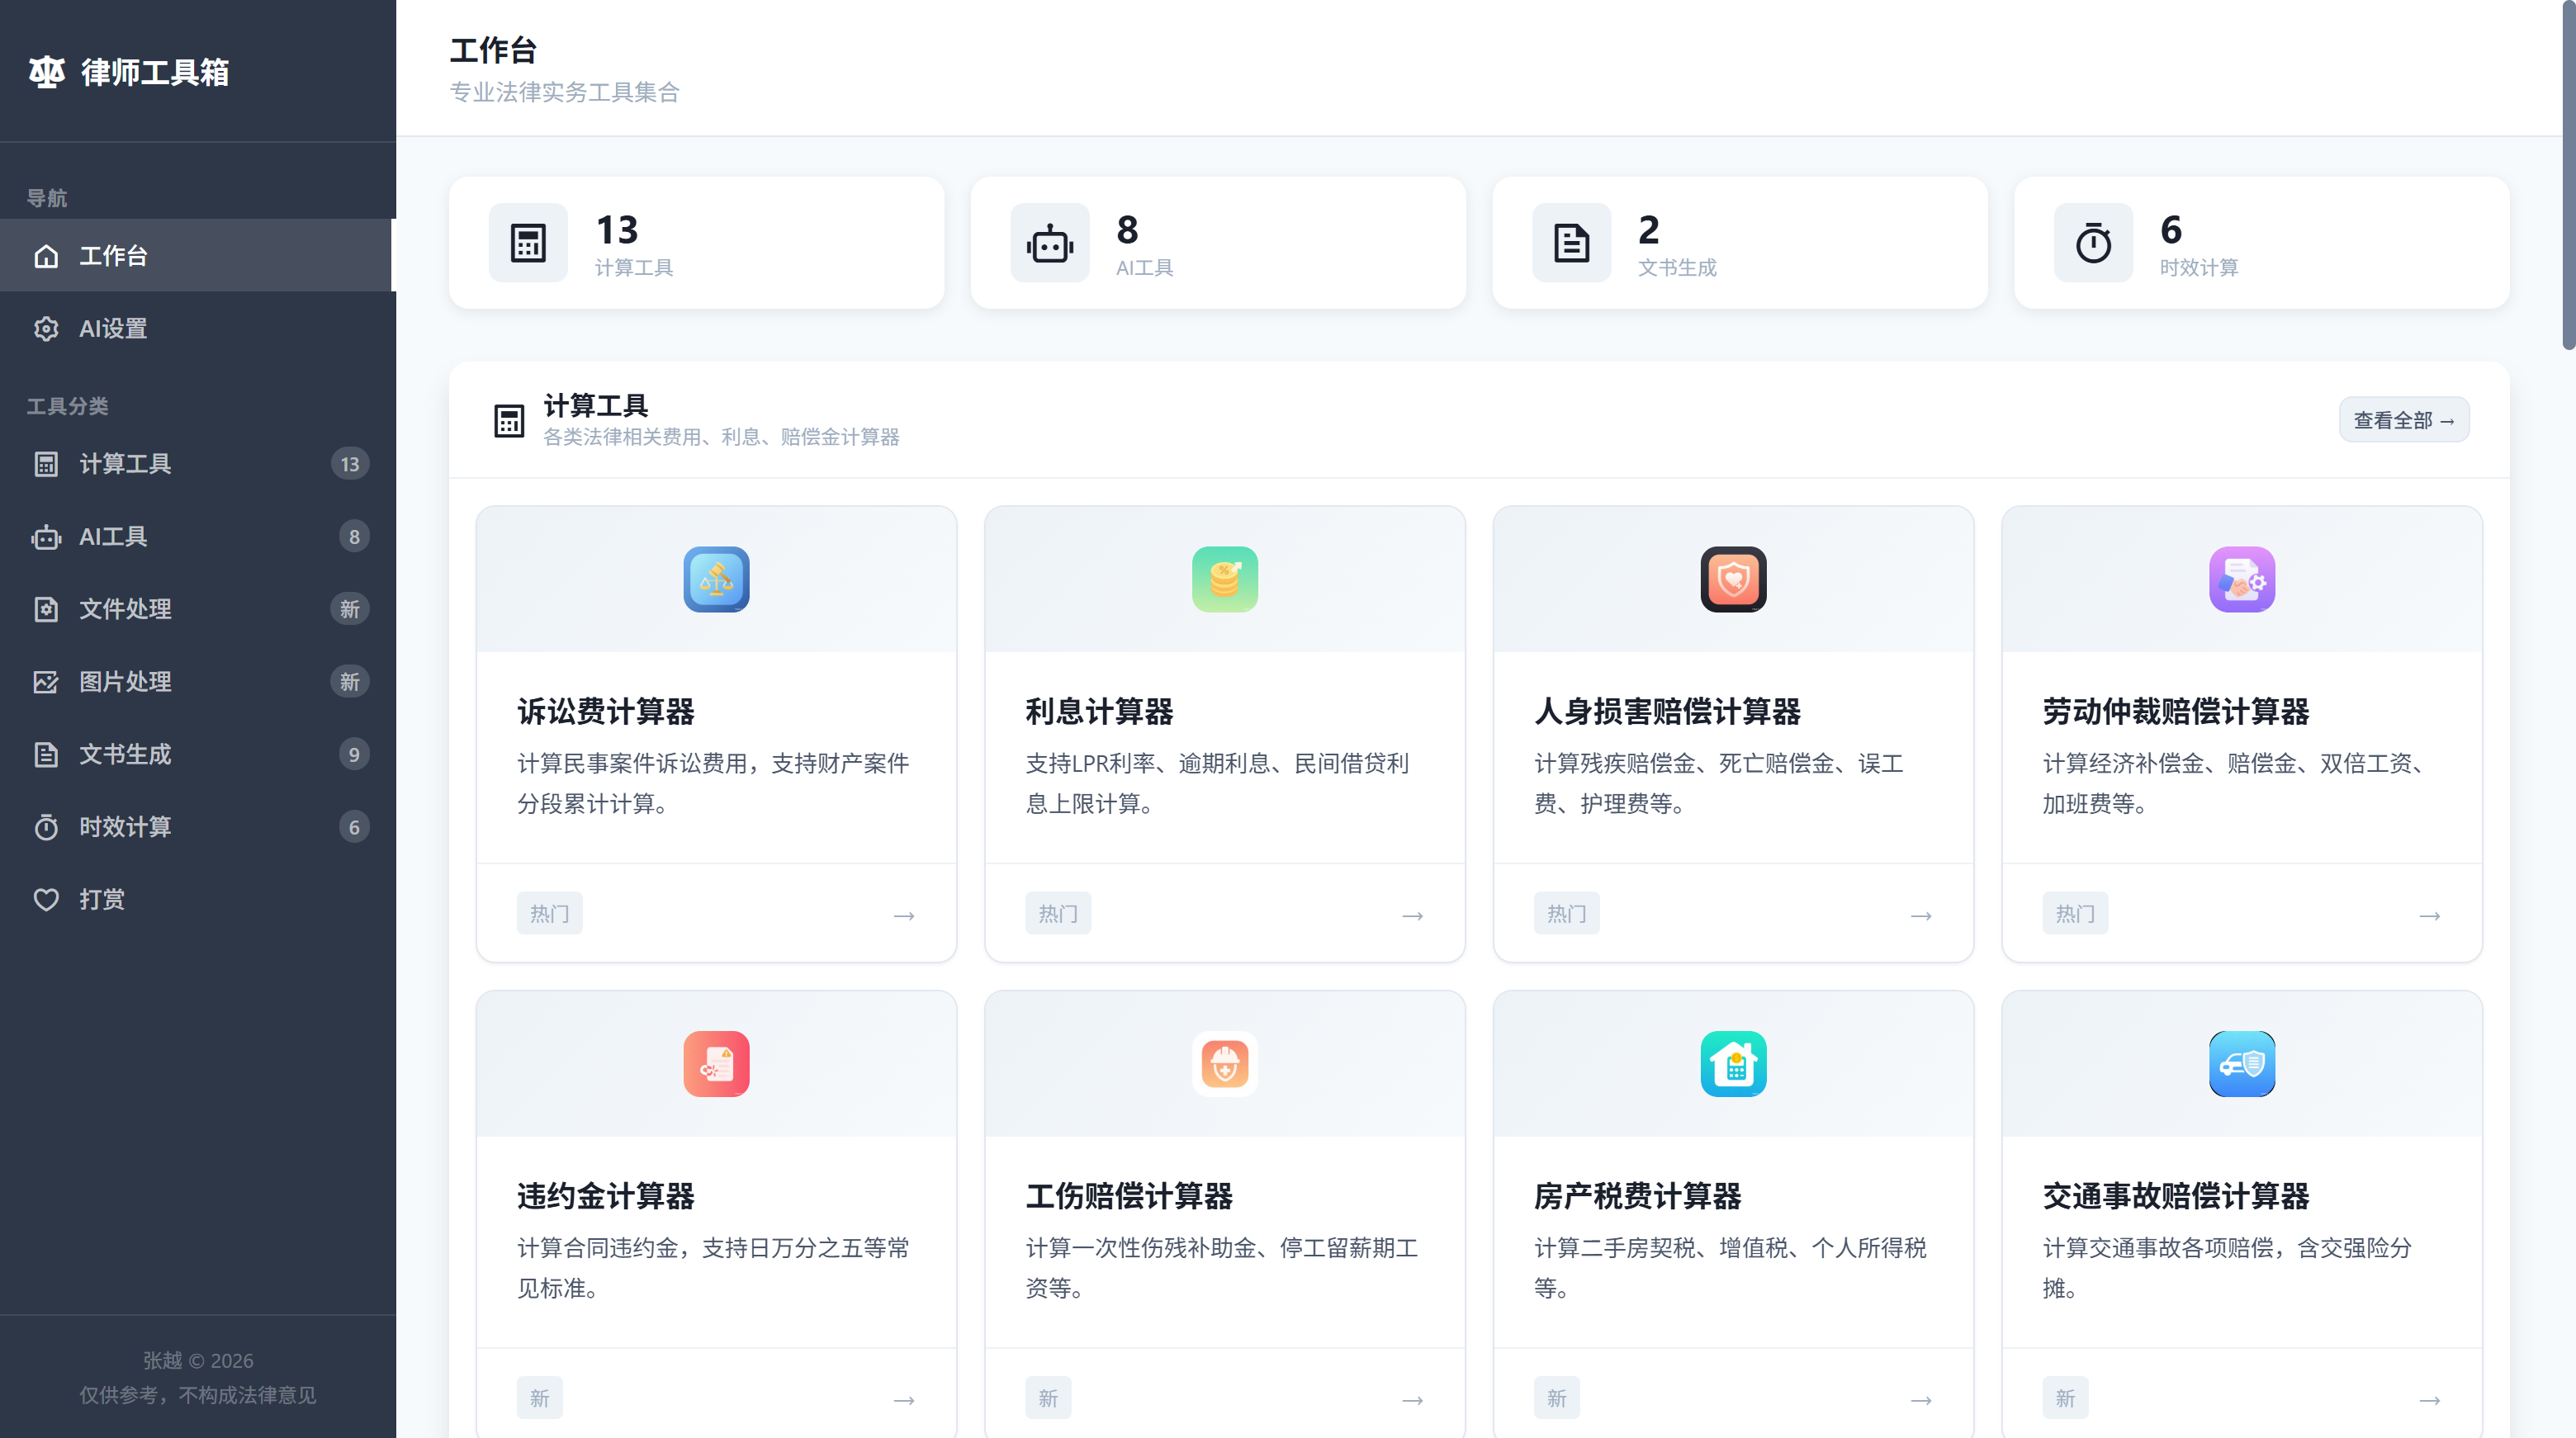Click the 违约金计算器 red document icon
The image size is (2576, 1438).
(716, 1063)
